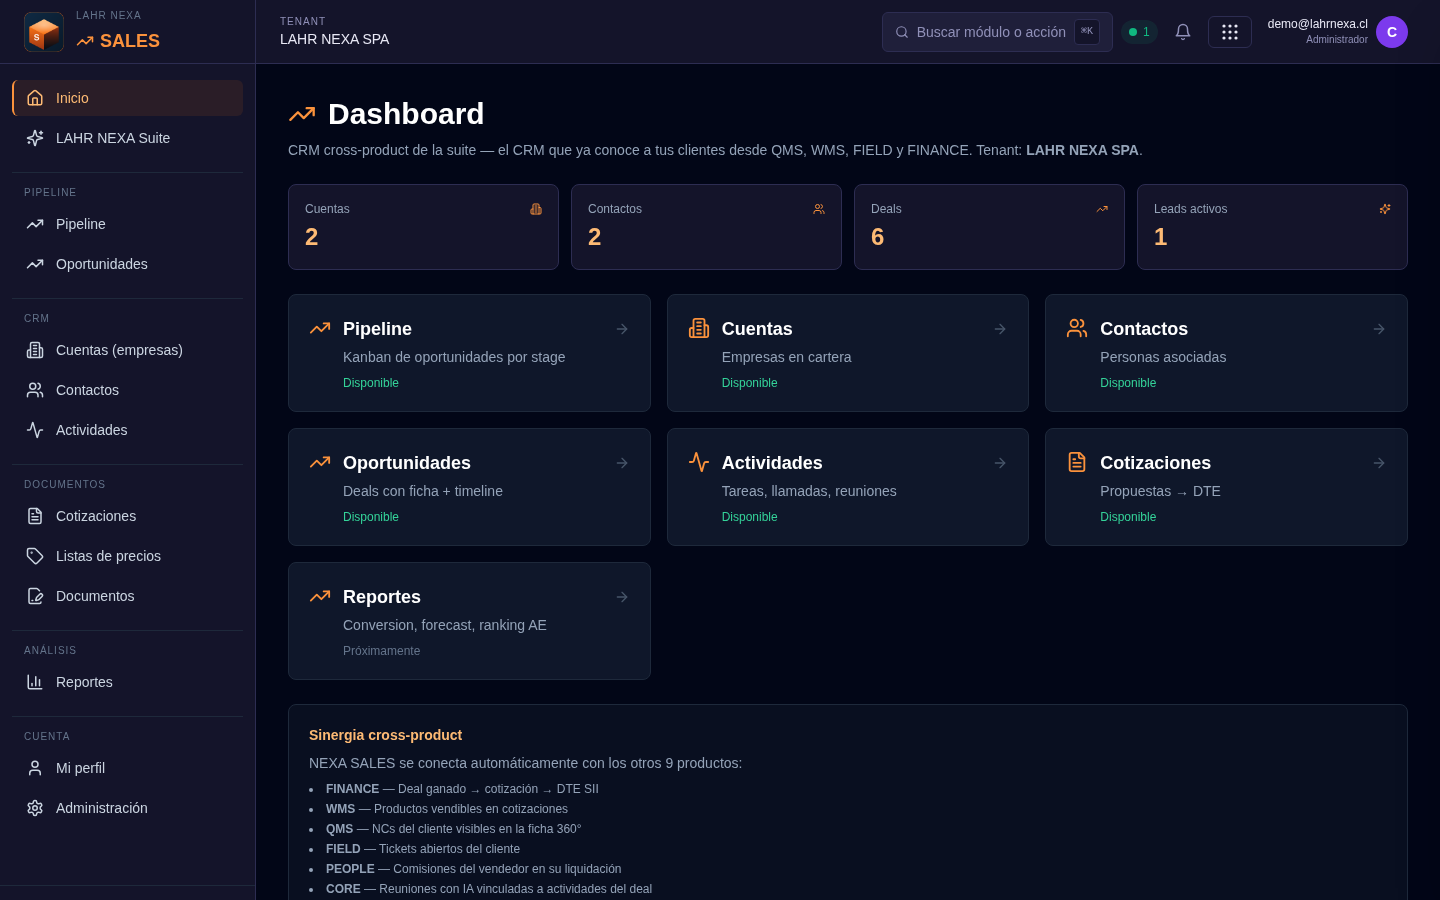Open Administración in the sidebar
This screenshot has height=900, width=1440.
128,808
